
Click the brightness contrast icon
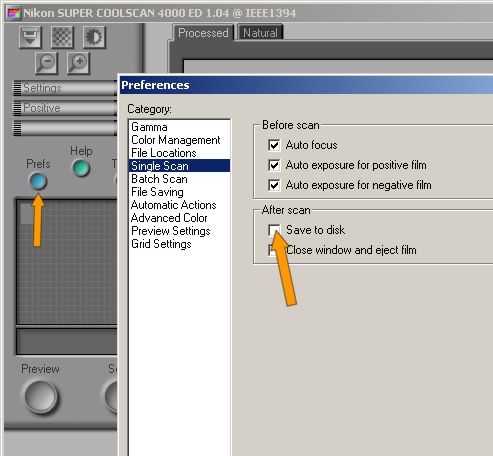click(94, 37)
